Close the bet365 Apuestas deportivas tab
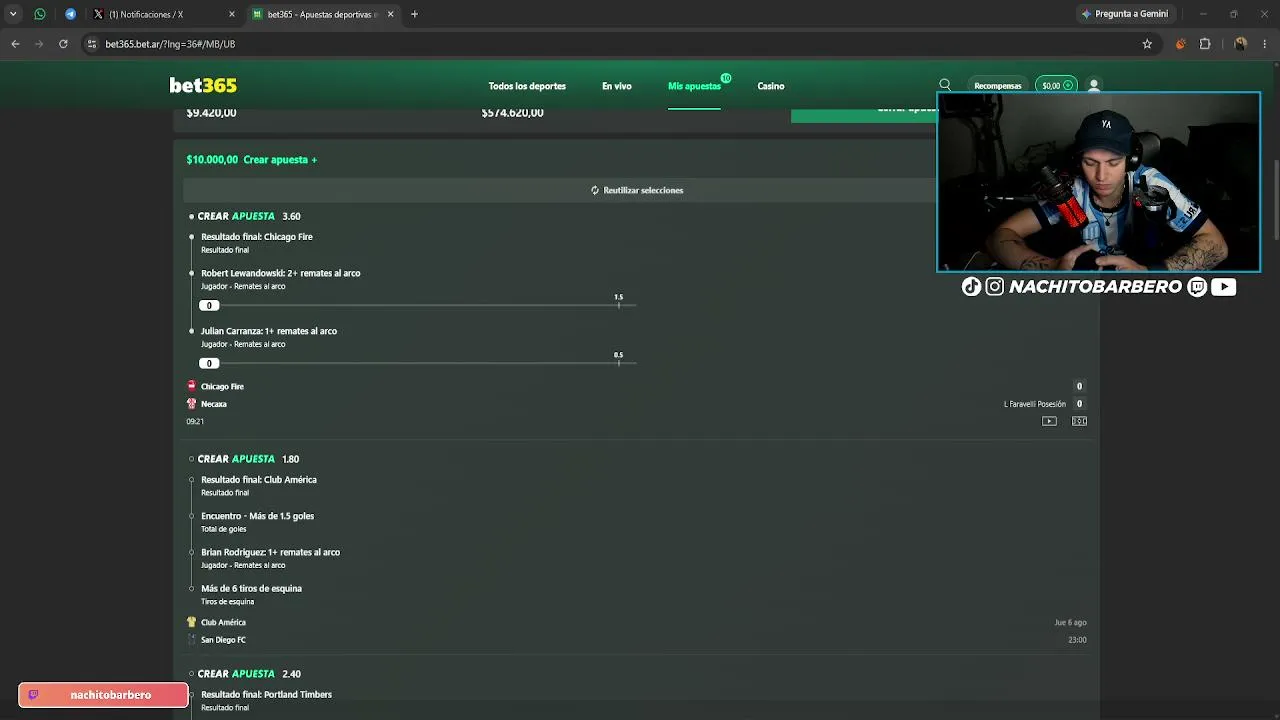1280x720 pixels. coord(390,14)
